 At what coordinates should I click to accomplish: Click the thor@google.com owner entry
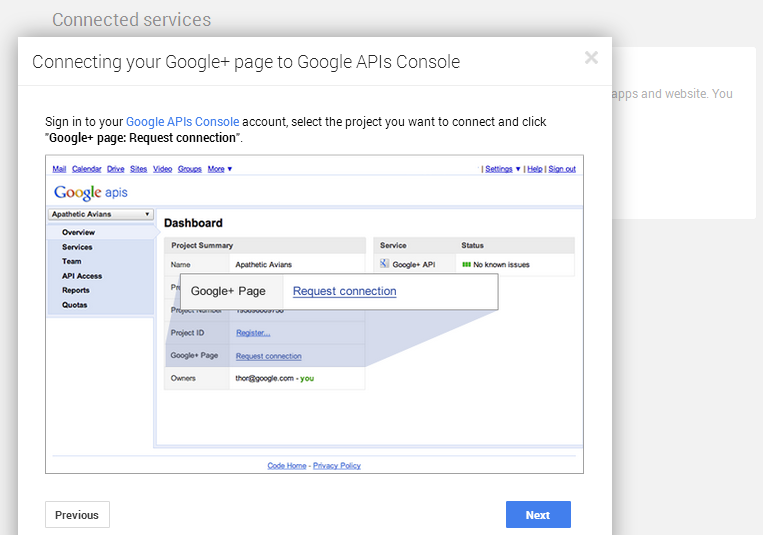point(274,378)
